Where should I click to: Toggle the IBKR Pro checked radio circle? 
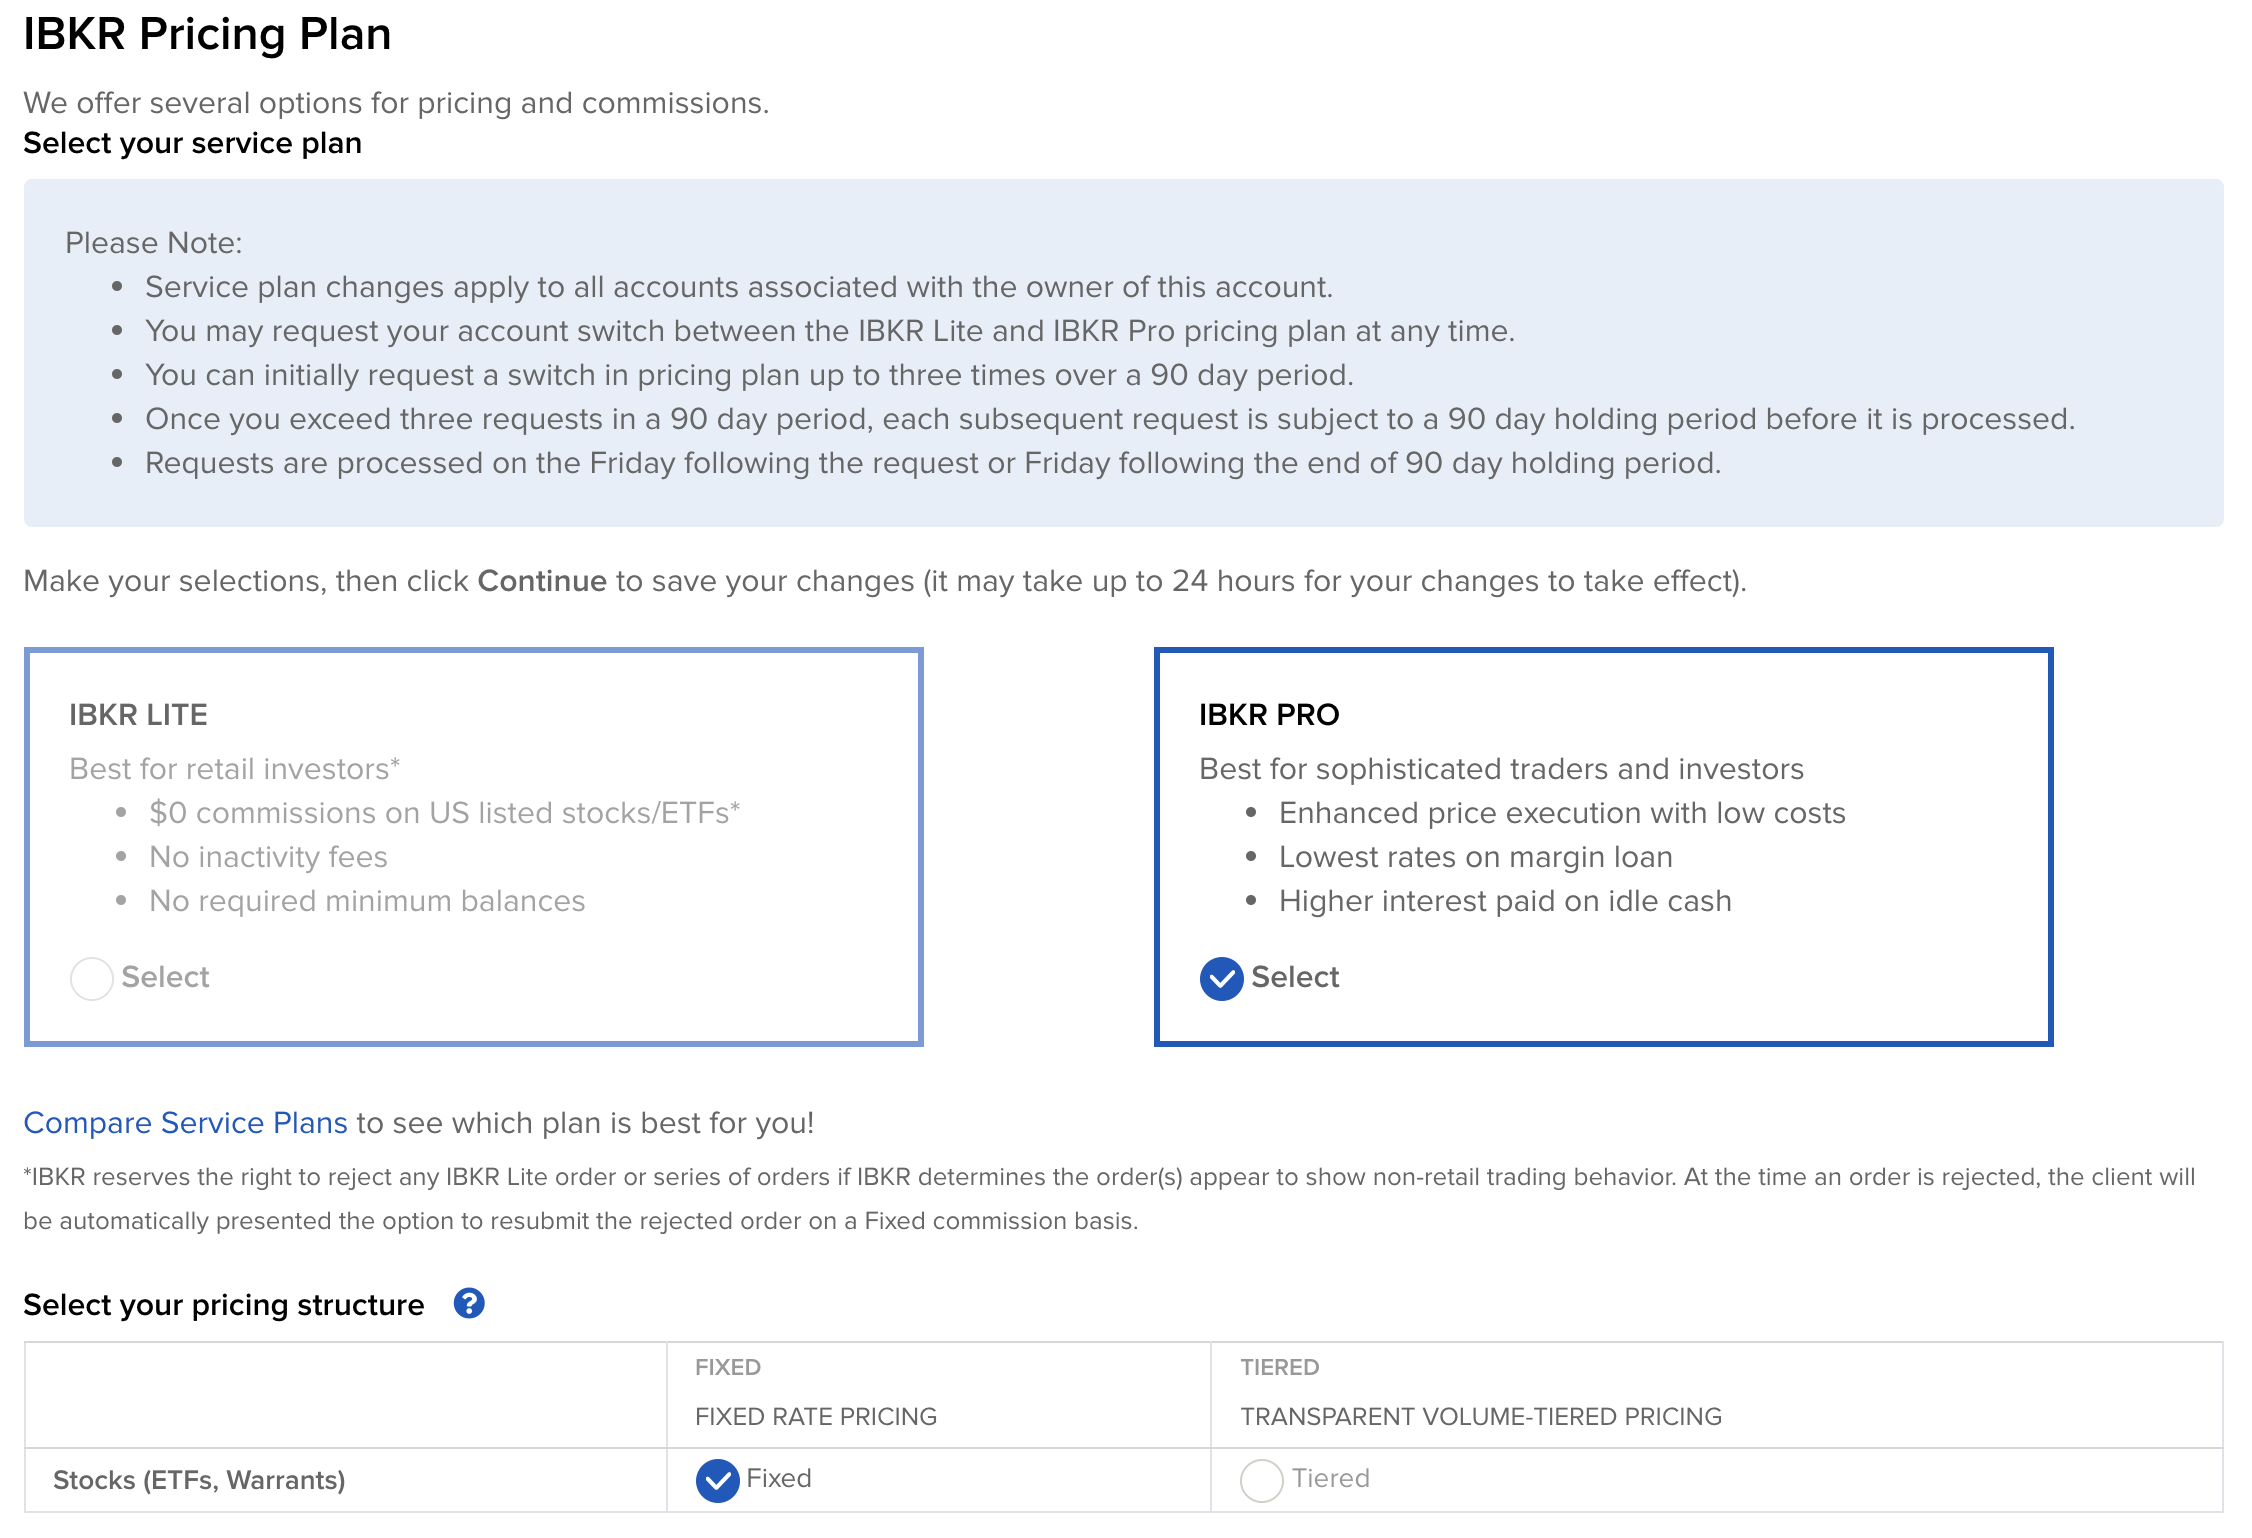coord(1221,978)
